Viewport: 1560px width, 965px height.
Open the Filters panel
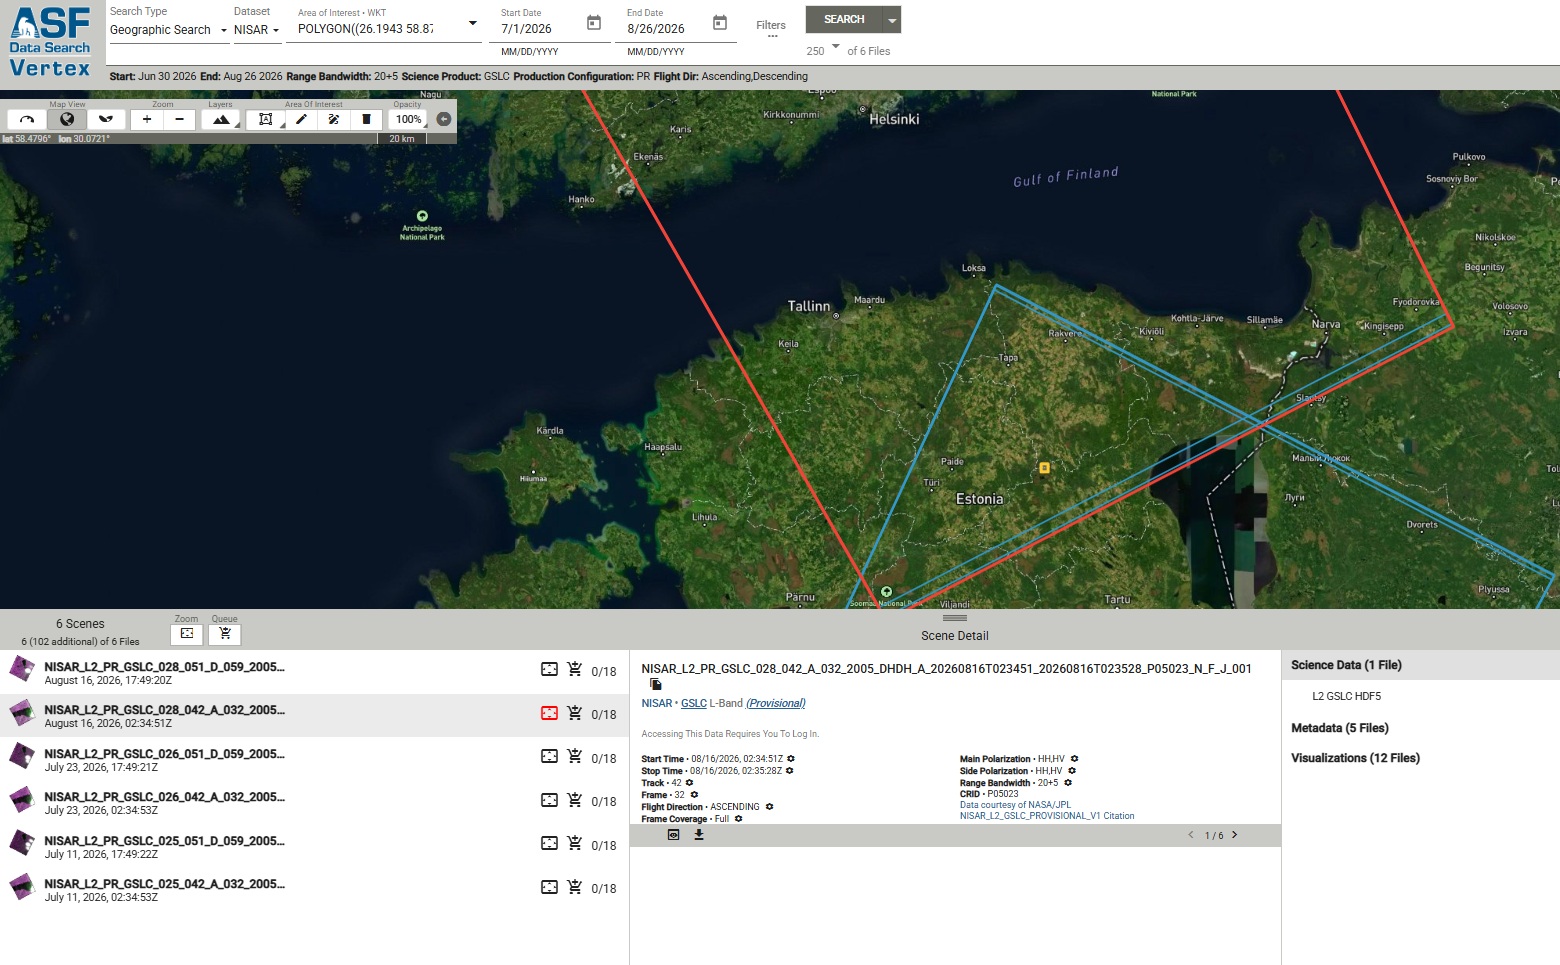(771, 28)
